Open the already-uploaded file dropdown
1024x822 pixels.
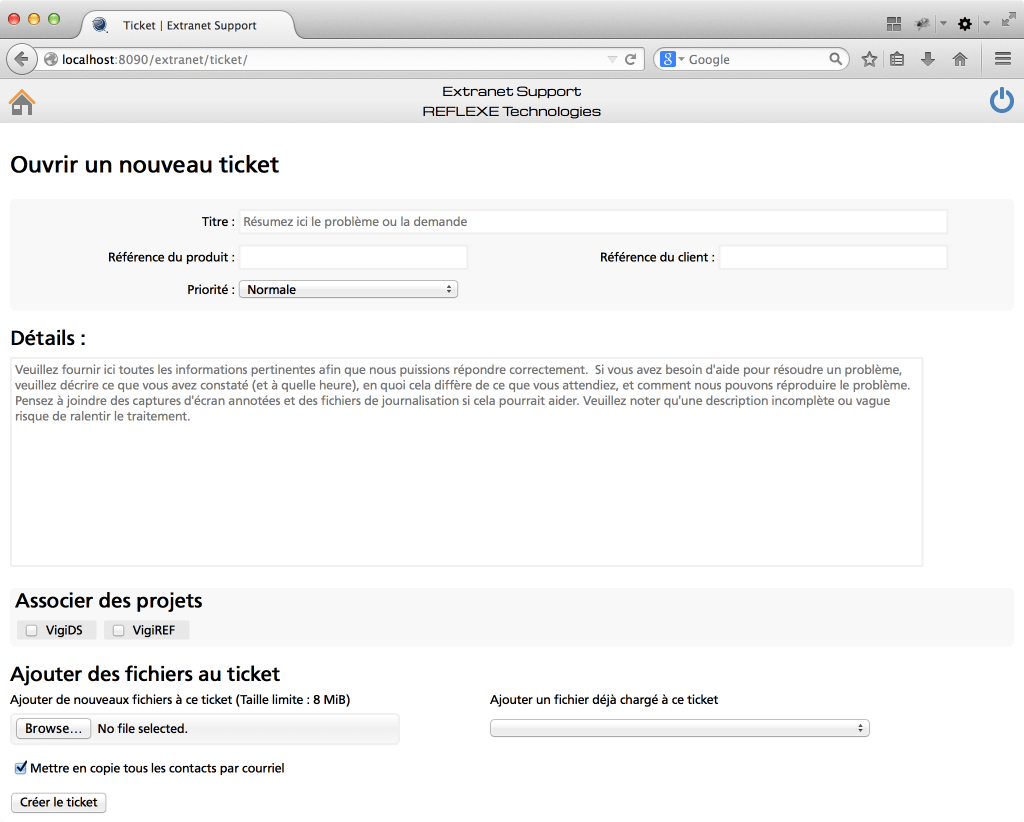click(679, 728)
